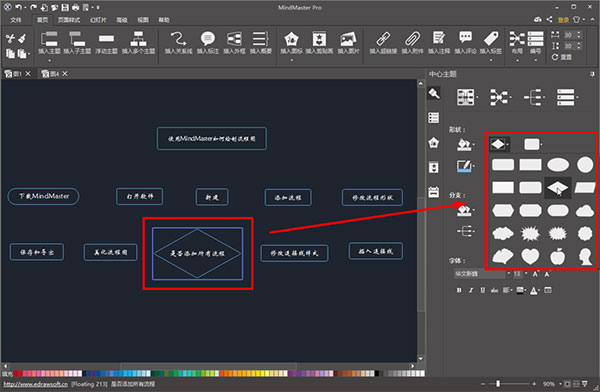Viewport: 600px width, 392px height.
Task: Open the File (文件) menu
Action: coord(16,20)
